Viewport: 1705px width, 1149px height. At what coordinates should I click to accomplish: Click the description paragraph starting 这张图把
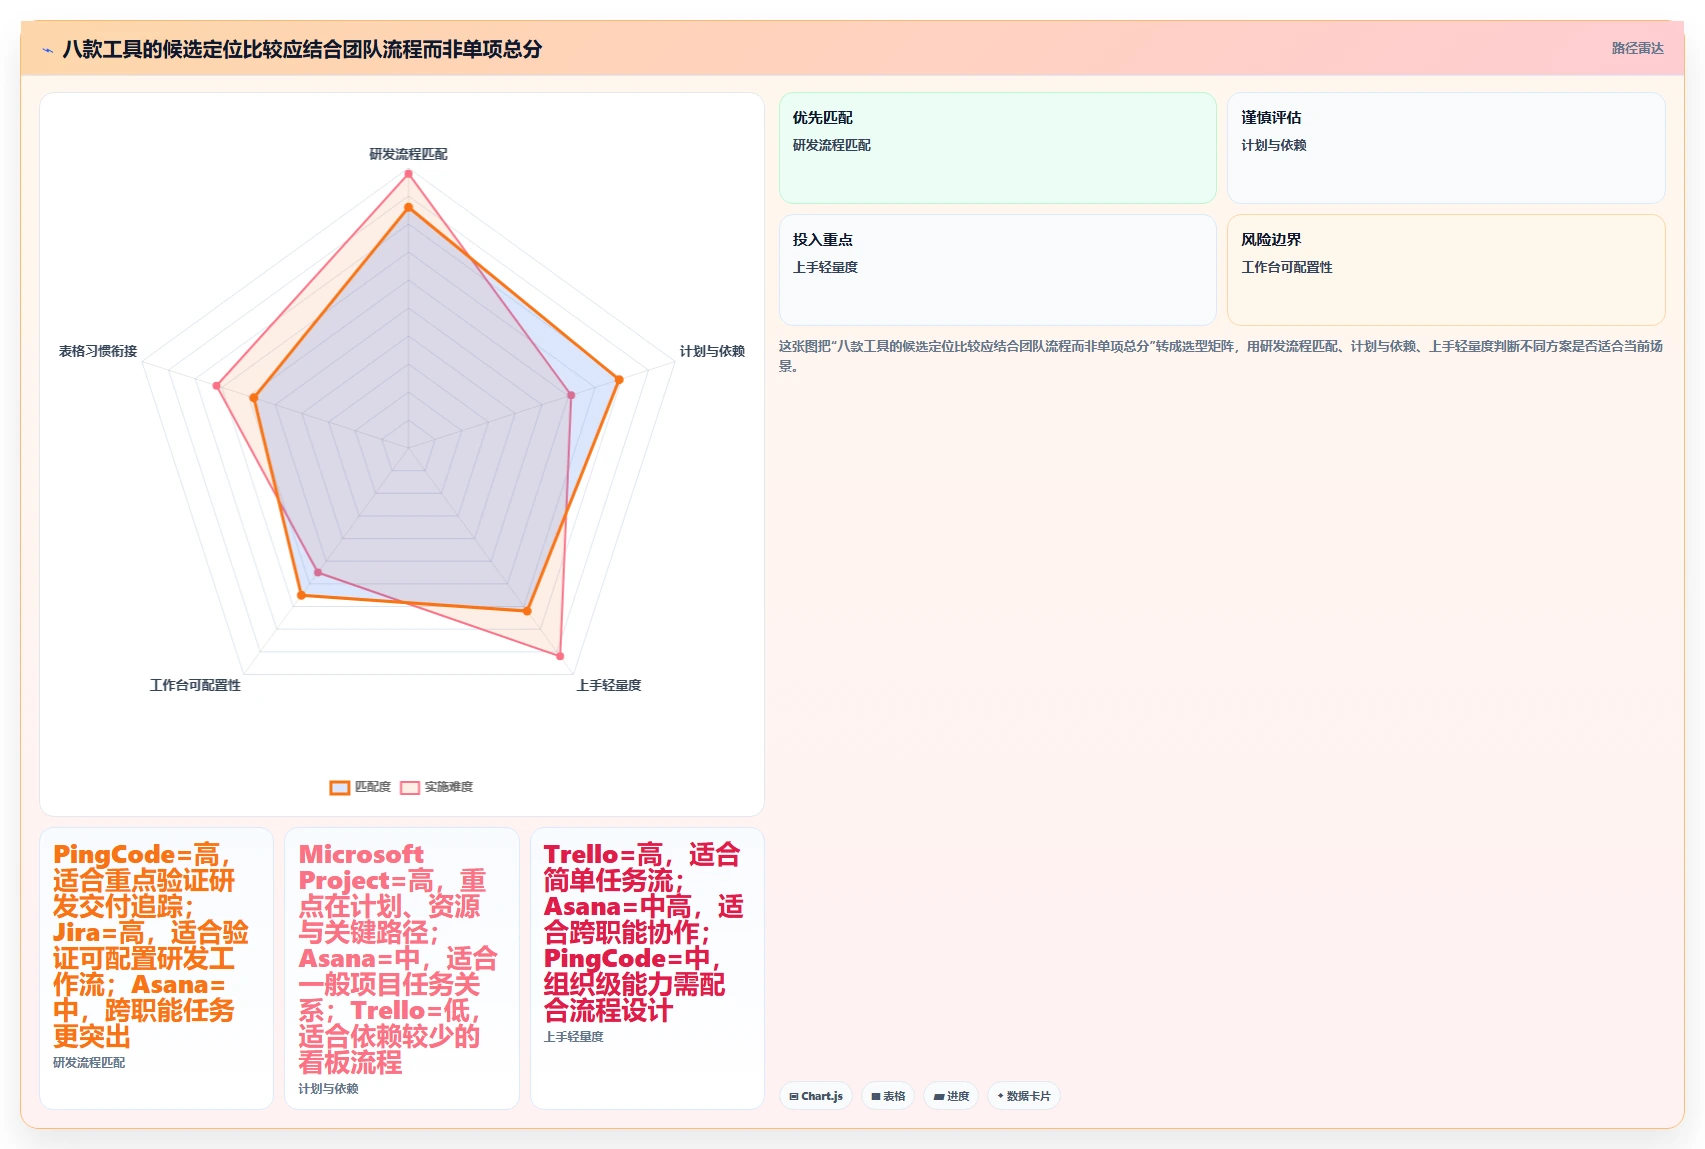coord(1221,356)
